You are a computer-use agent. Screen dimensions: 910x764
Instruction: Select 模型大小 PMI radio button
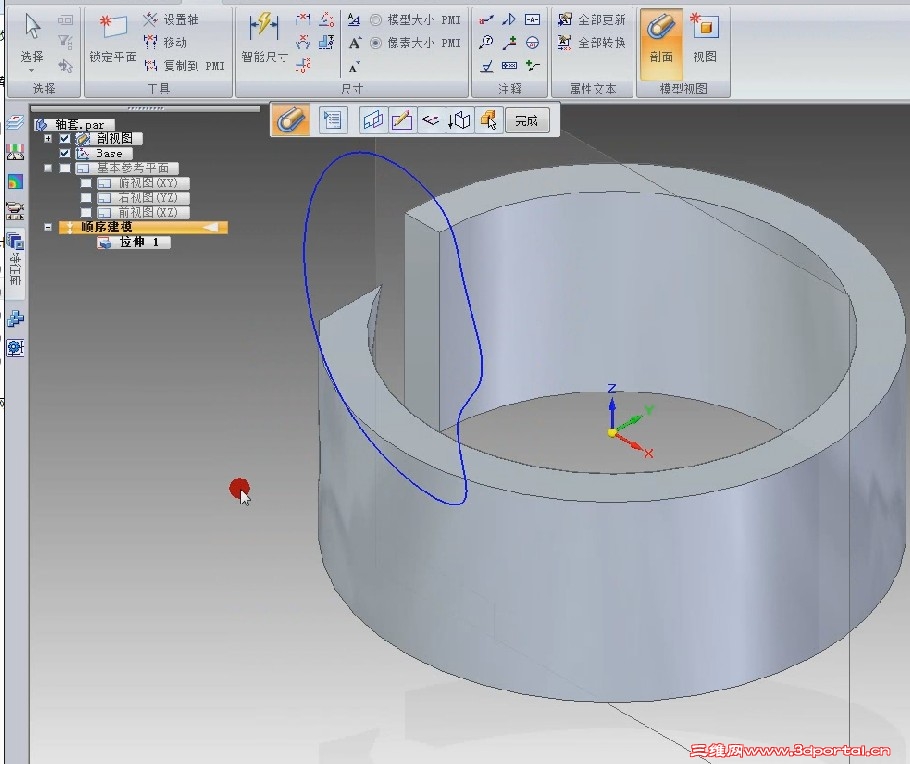(376, 20)
